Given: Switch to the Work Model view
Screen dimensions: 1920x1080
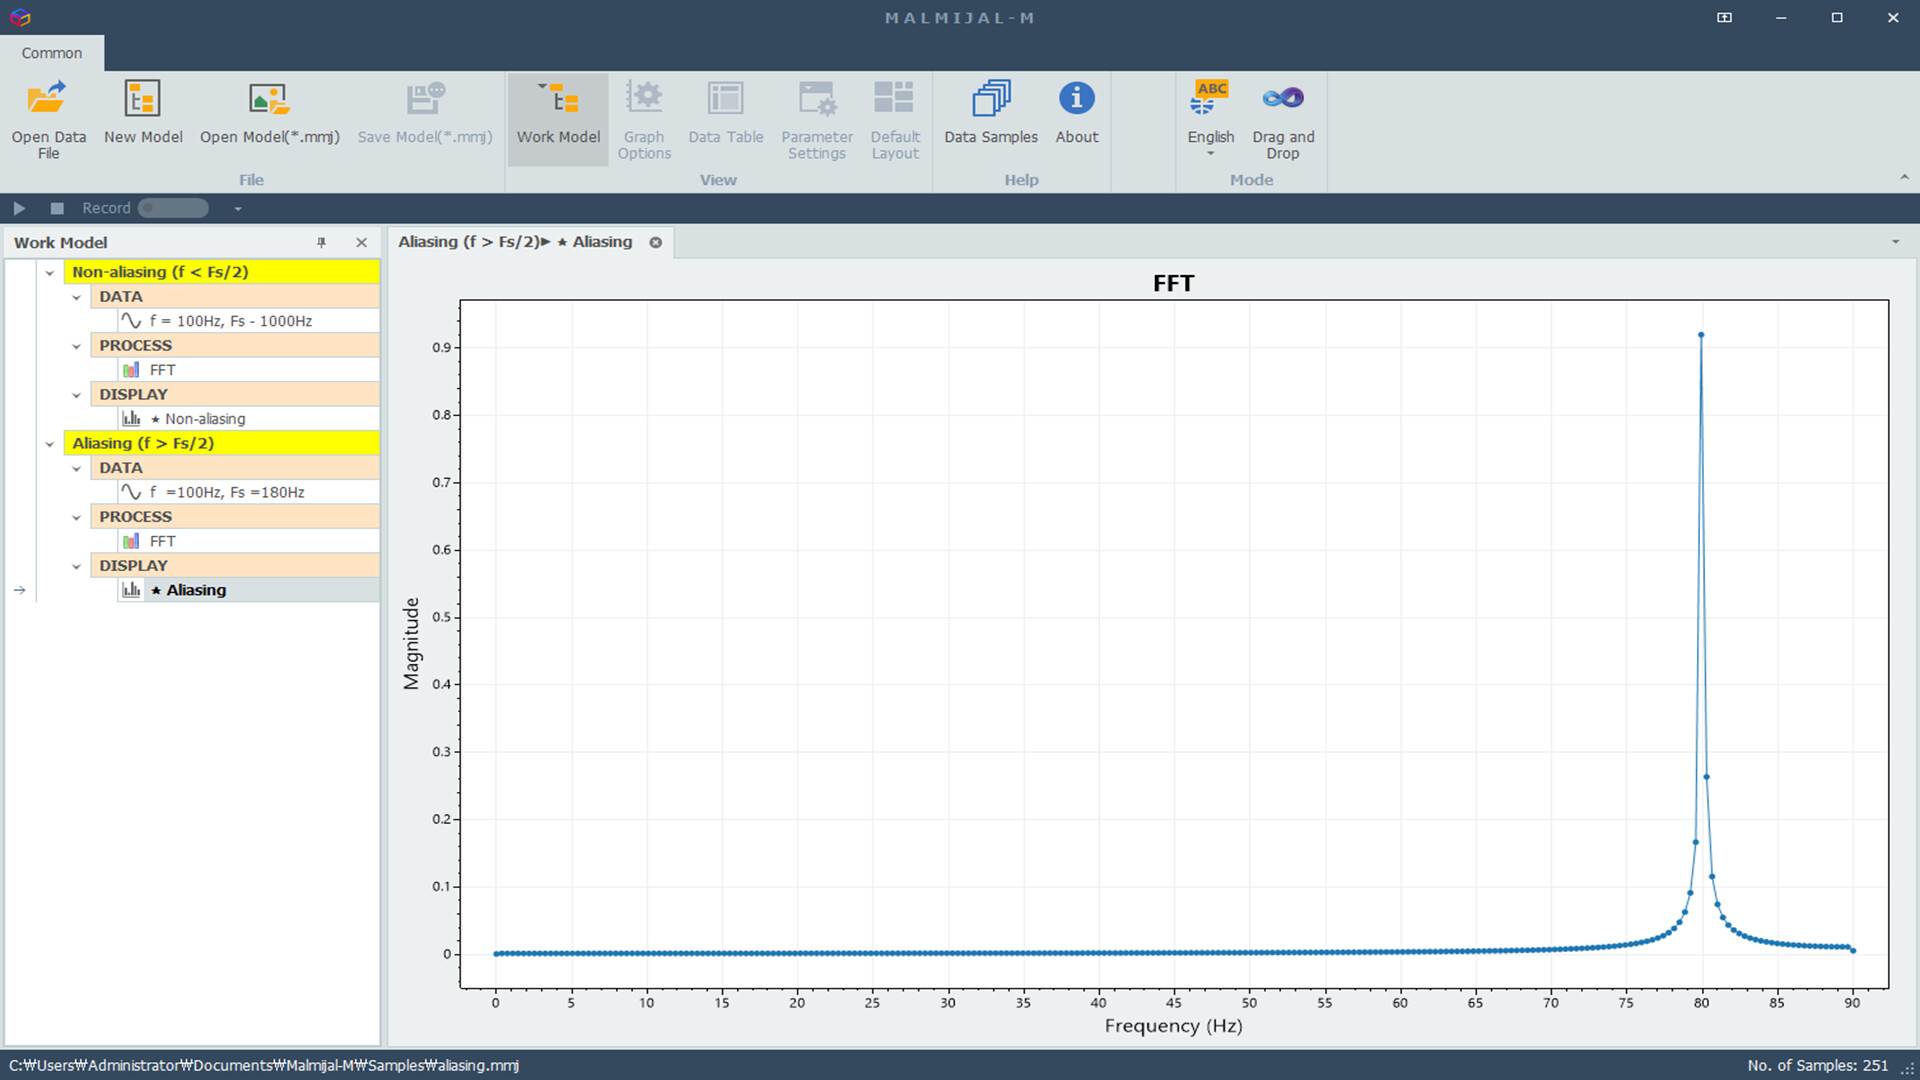Looking at the screenshot, I should 557,119.
